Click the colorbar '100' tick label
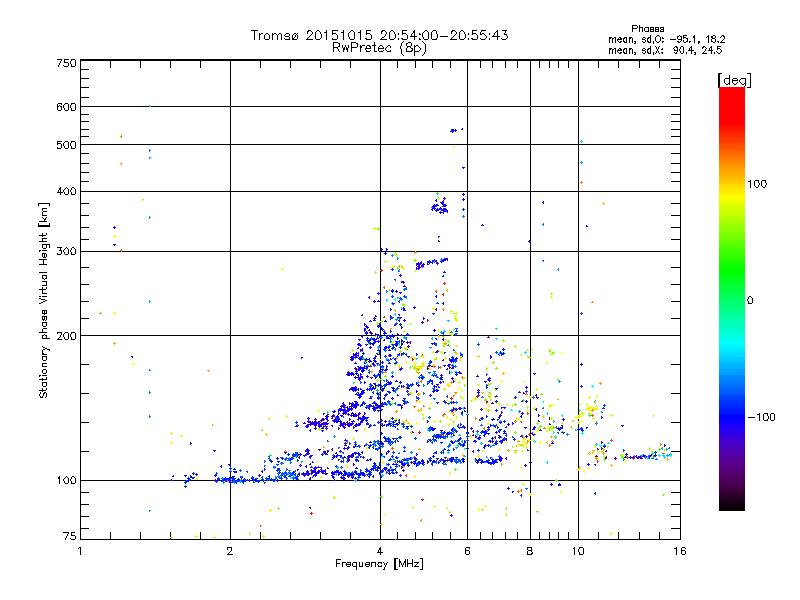Screen dimensions: 800x600 (757, 184)
